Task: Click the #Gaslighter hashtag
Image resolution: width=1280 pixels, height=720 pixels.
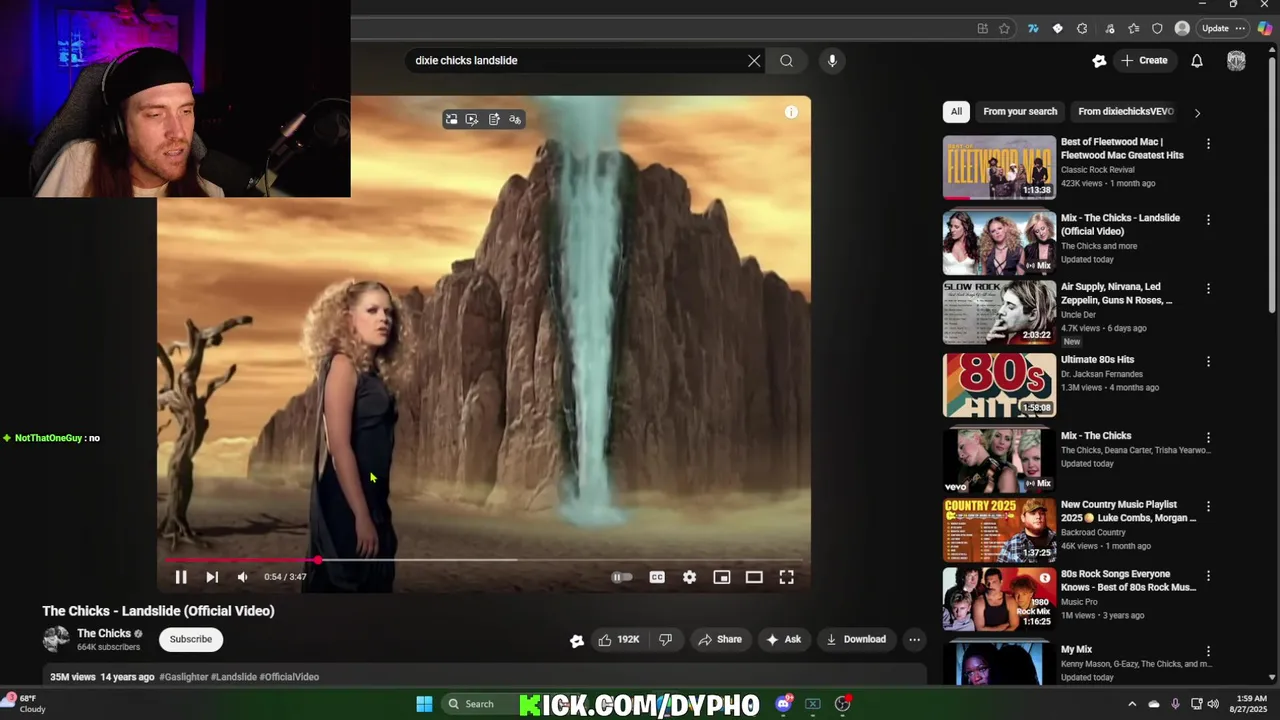Action: tap(183, 677)
